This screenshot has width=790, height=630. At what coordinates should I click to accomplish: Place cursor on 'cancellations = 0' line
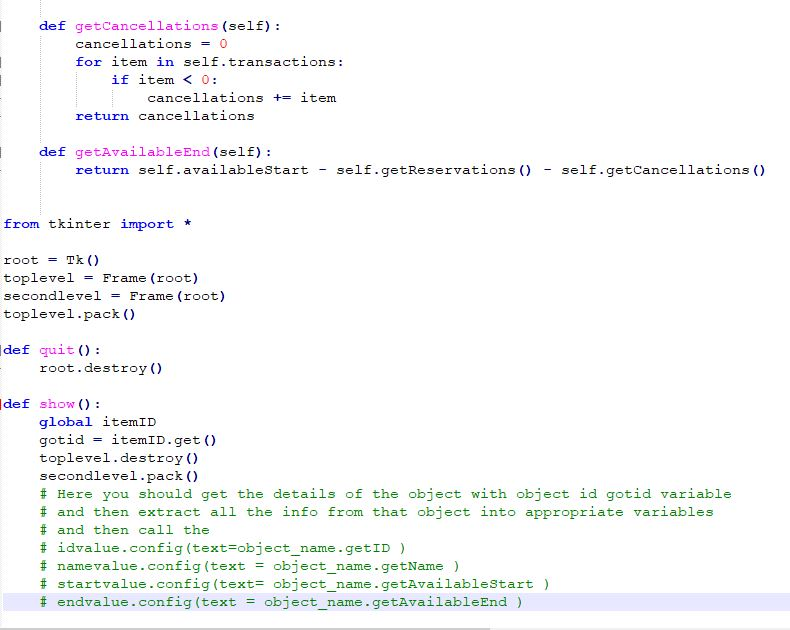point(151,44)
